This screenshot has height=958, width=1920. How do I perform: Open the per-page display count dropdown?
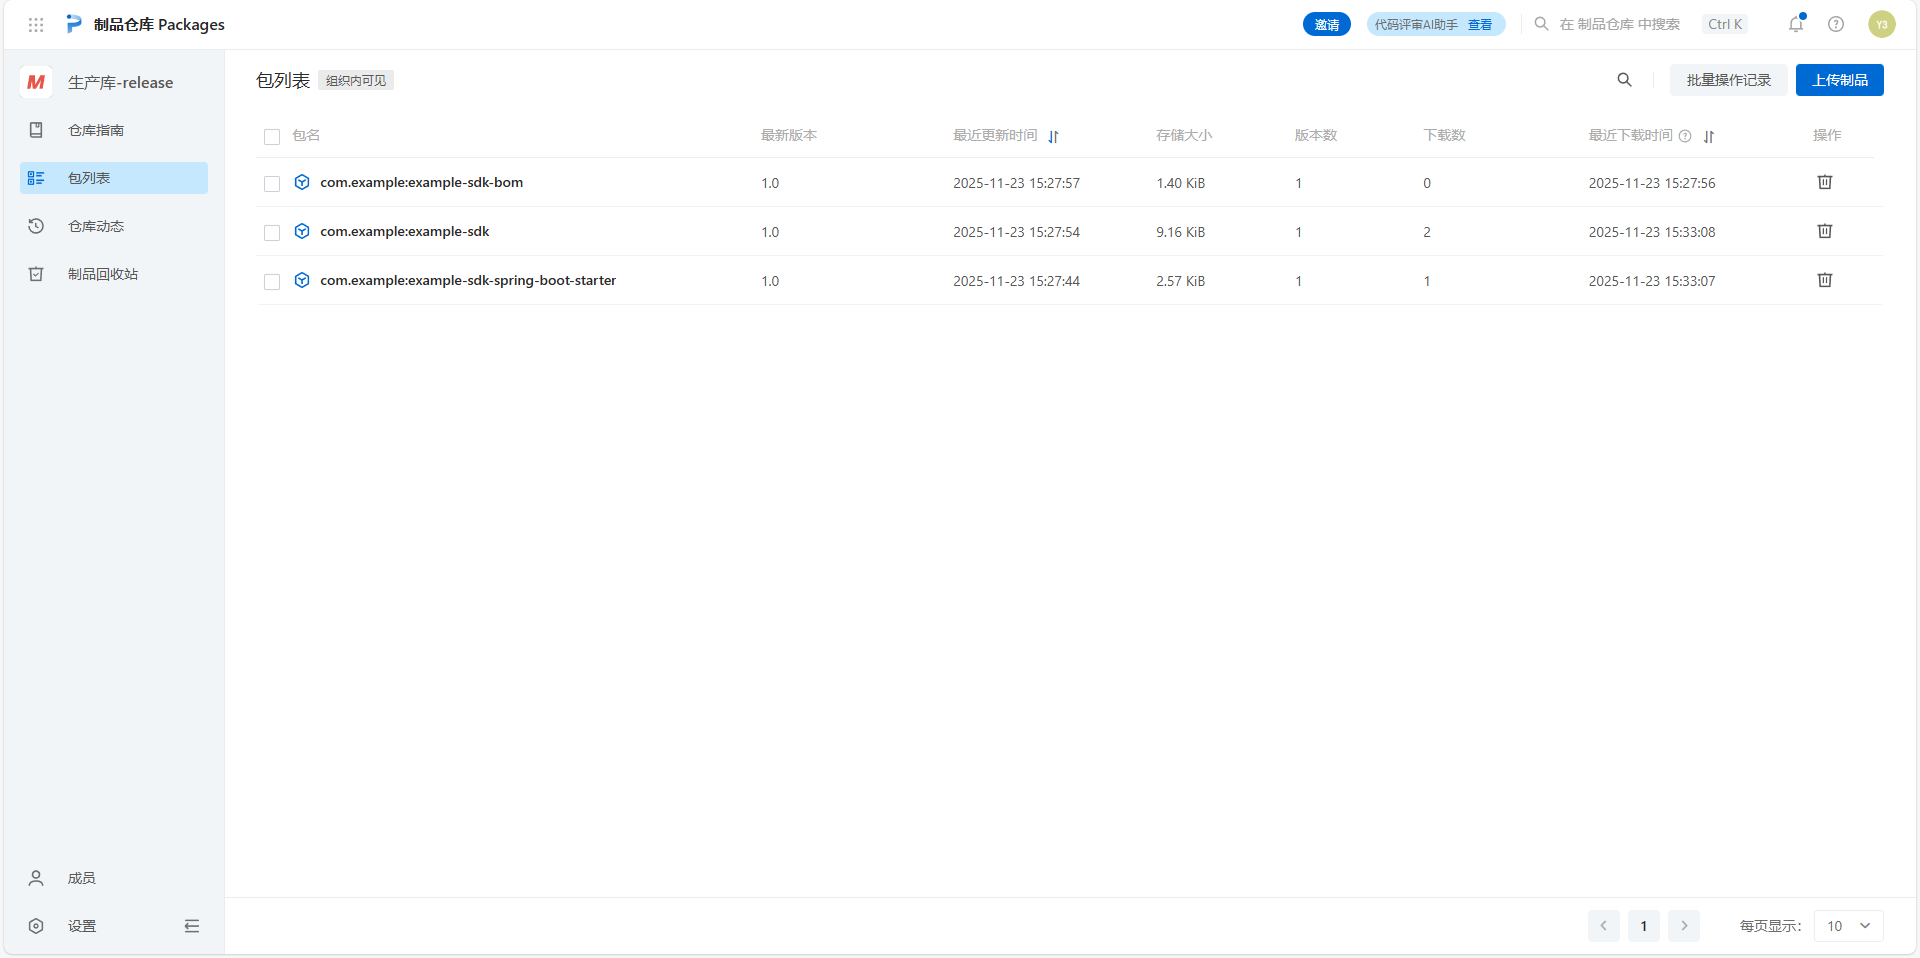click(1849, 926)
